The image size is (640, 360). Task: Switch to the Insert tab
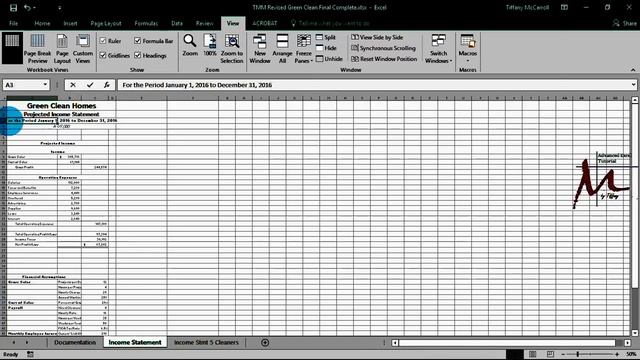coord(70,23)
